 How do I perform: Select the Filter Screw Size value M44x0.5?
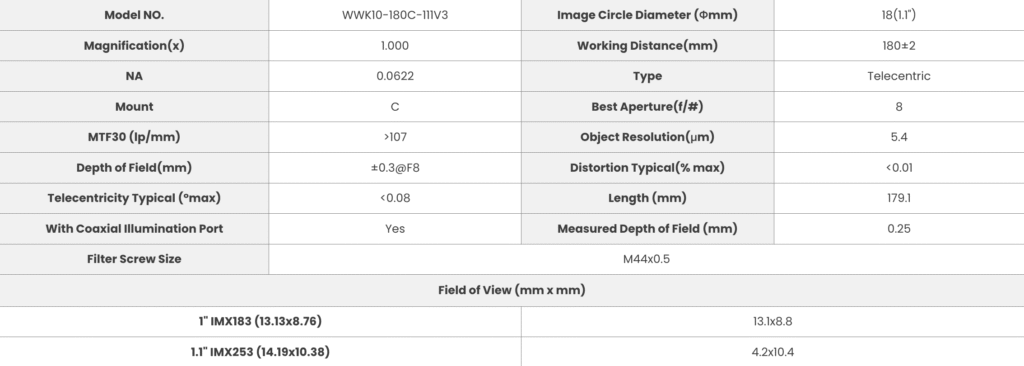click(646, 259)
